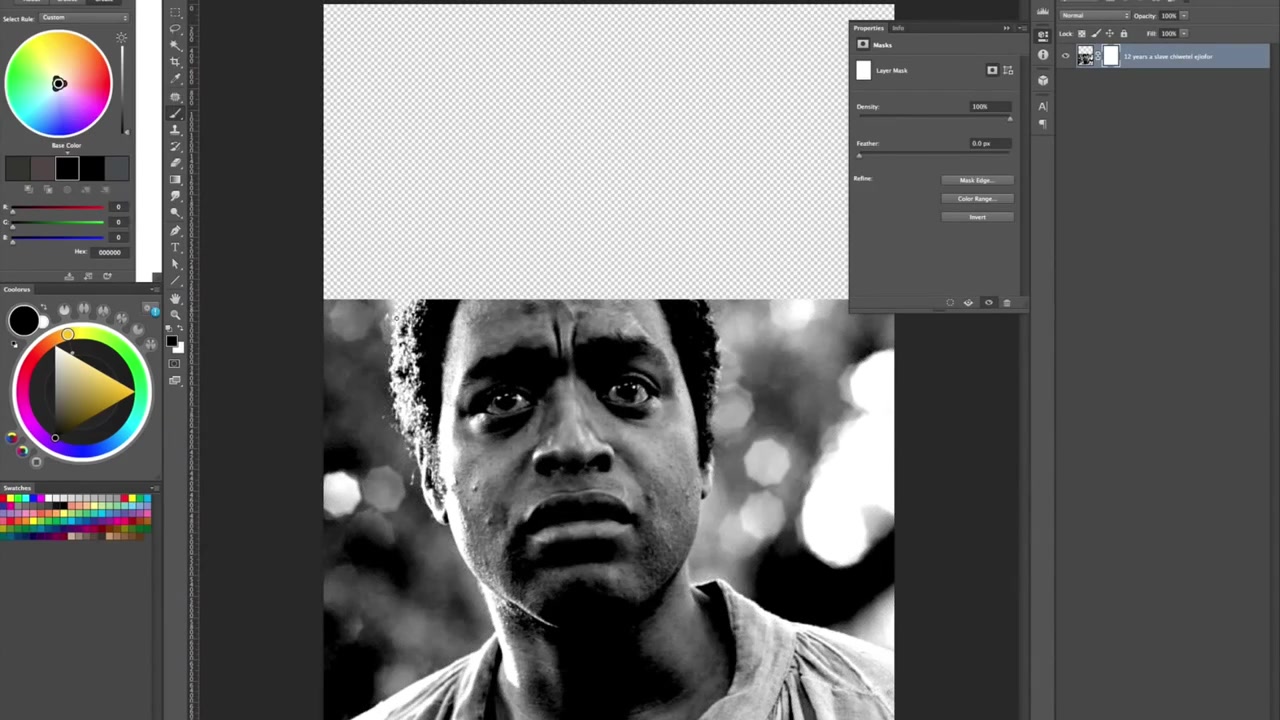Screen dimensions: 1280x720
Task: Click the Apply Mask icon
Action: 968,302
